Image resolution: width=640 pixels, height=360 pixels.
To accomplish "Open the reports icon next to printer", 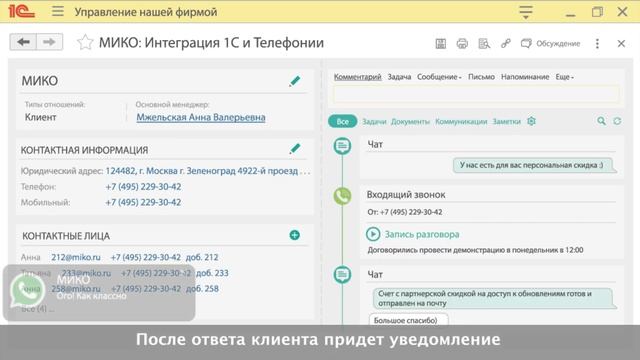I will tap(484, 43).
